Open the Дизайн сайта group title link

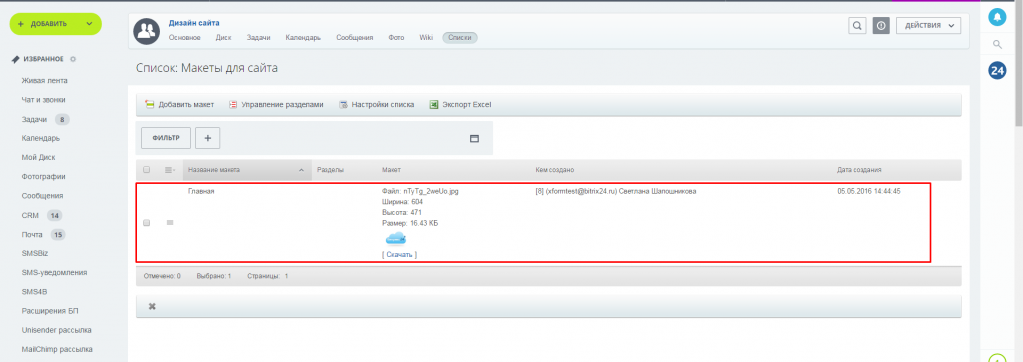(194, 23)
